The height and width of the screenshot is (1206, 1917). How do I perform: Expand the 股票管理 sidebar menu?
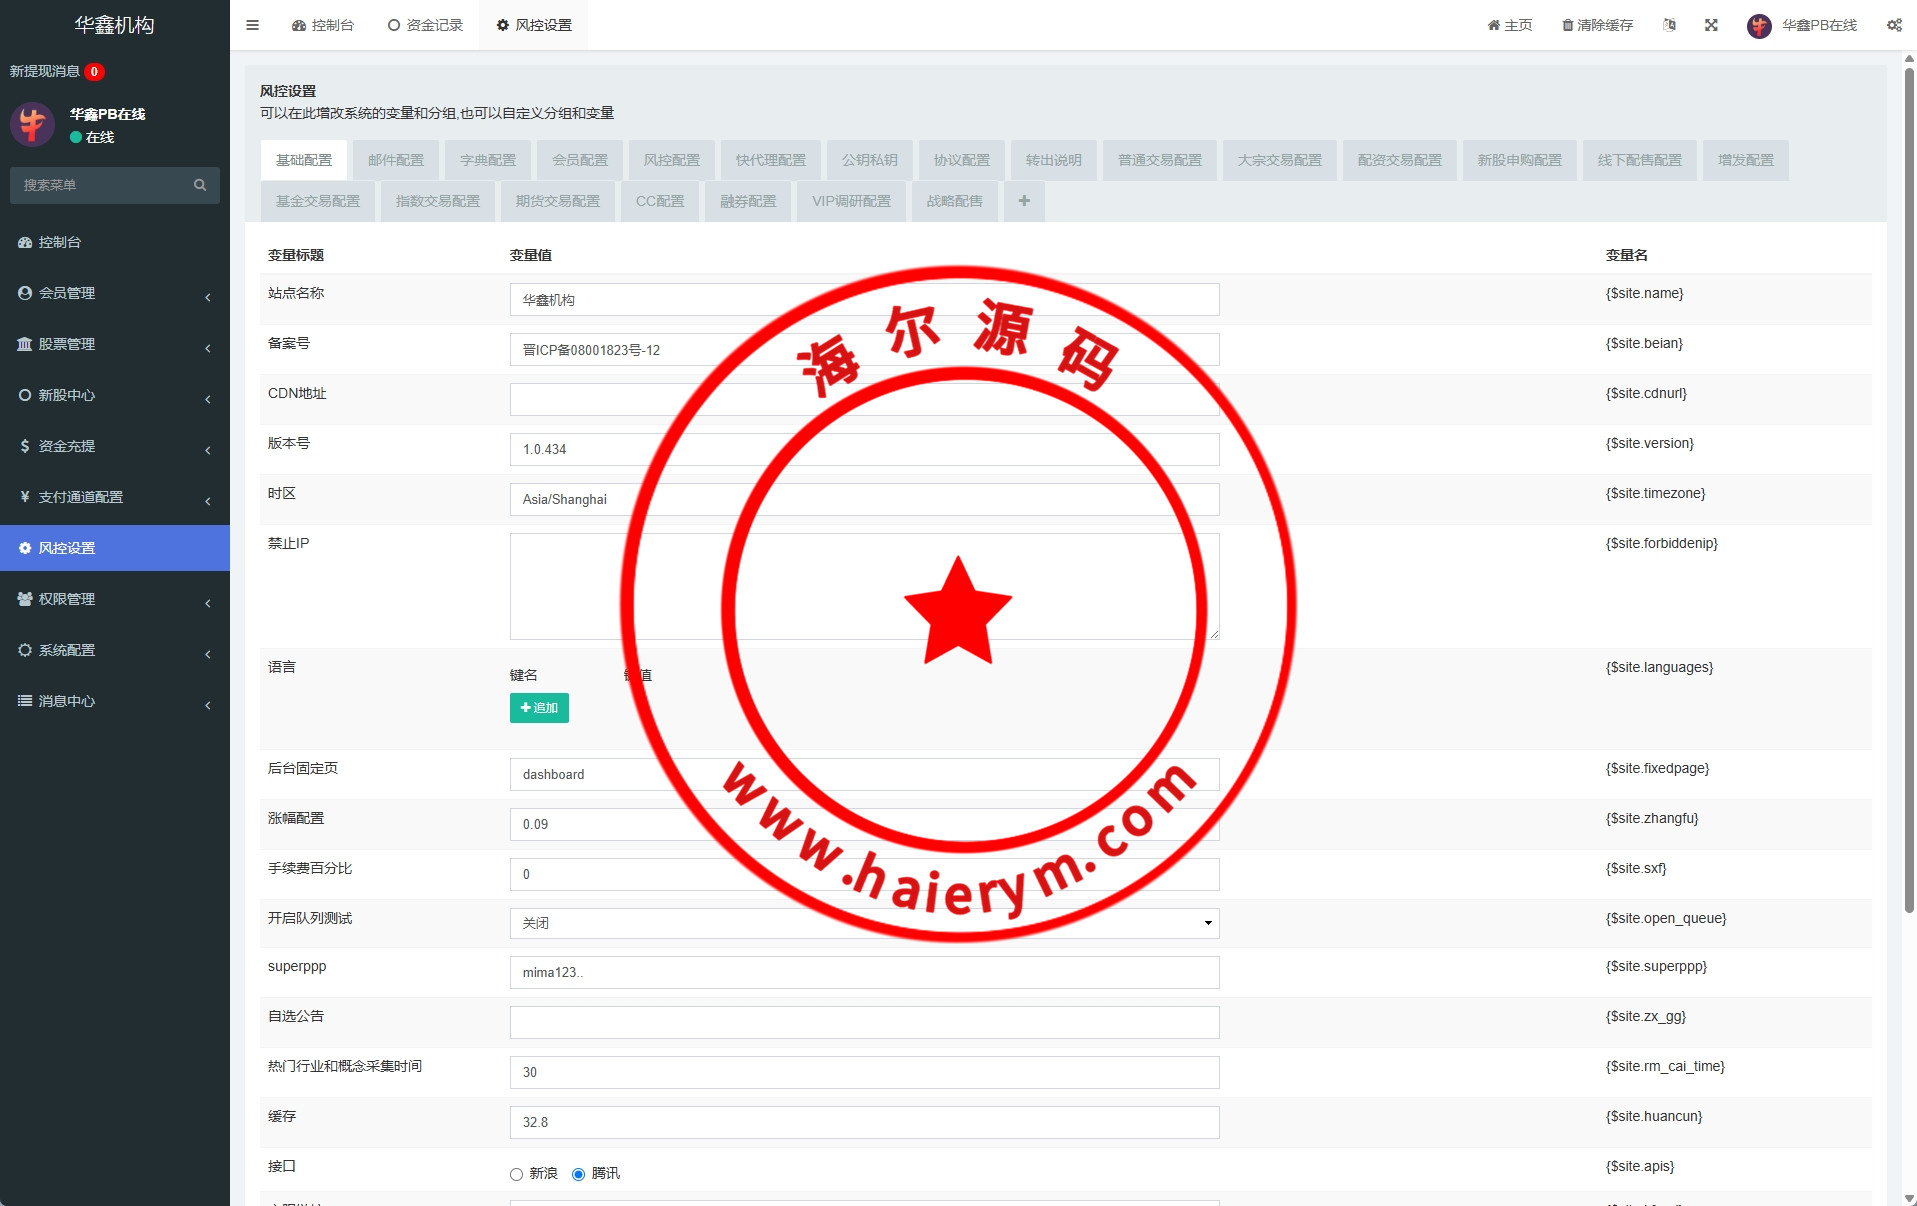pyautogui.click(x=114, y=344)
